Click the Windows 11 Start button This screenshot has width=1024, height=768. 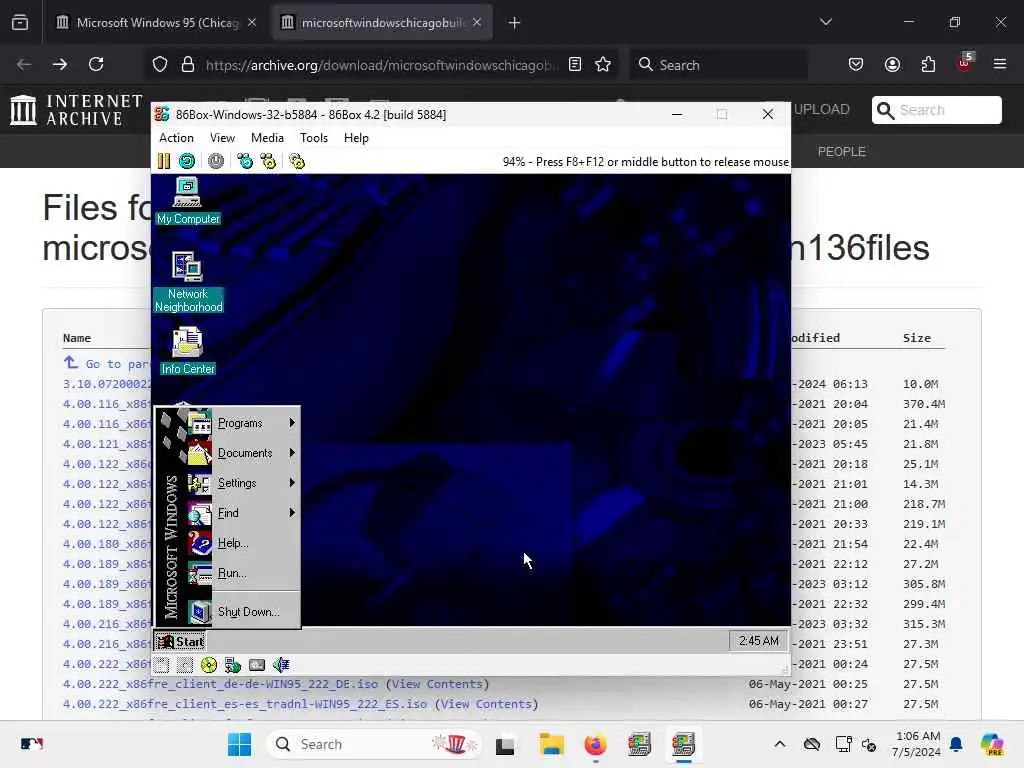[240, 744]
